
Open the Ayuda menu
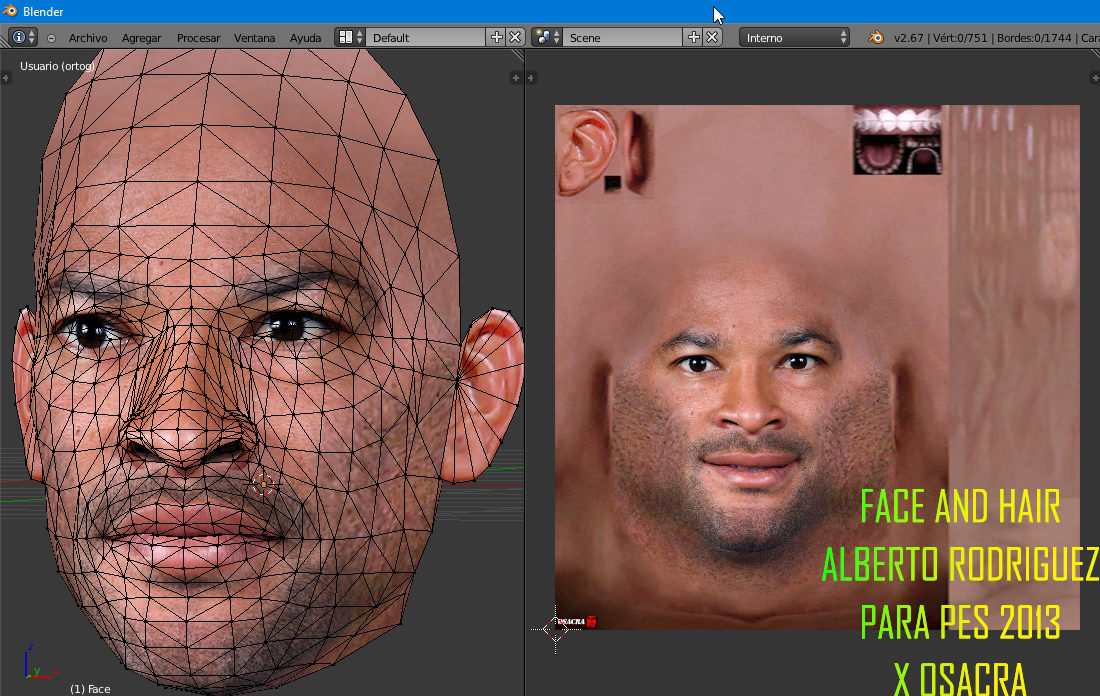[x=305, y=38]
